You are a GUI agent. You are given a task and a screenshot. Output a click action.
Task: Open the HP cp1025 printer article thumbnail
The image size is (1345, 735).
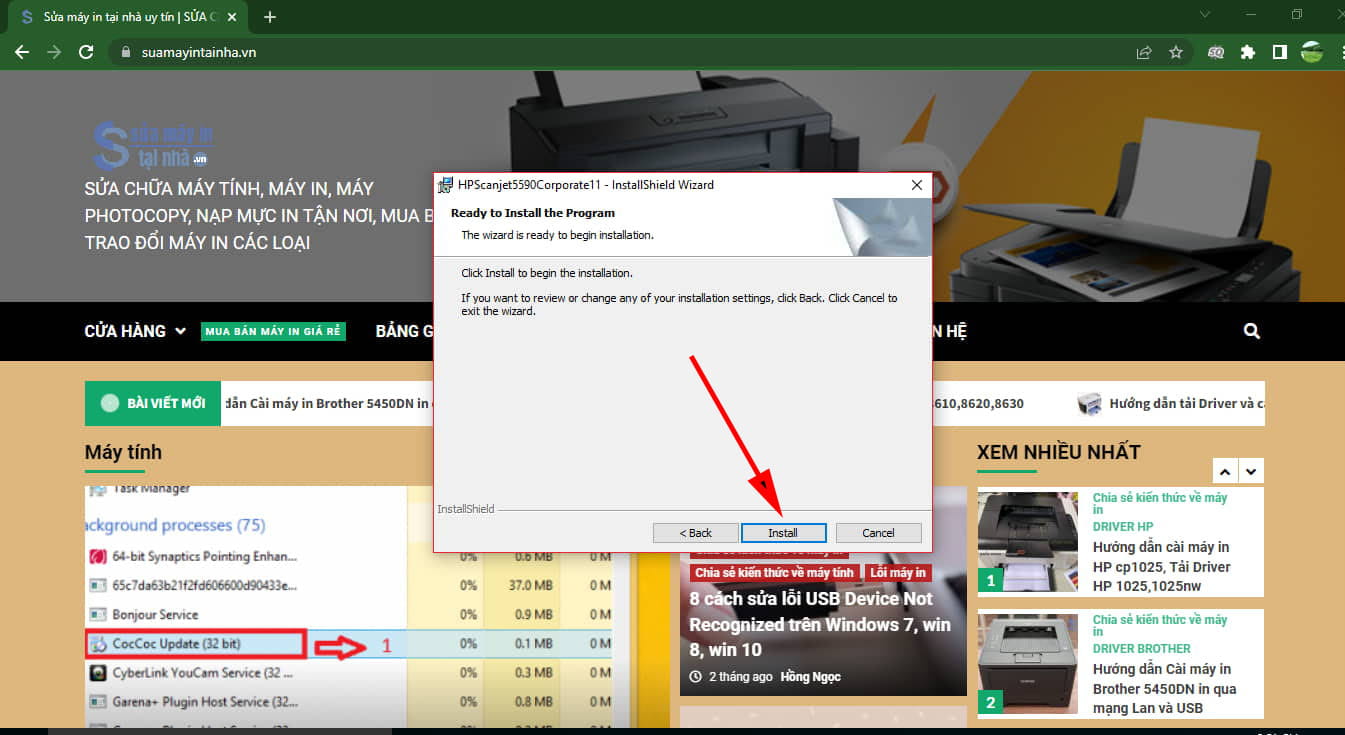click(1027, 542)
